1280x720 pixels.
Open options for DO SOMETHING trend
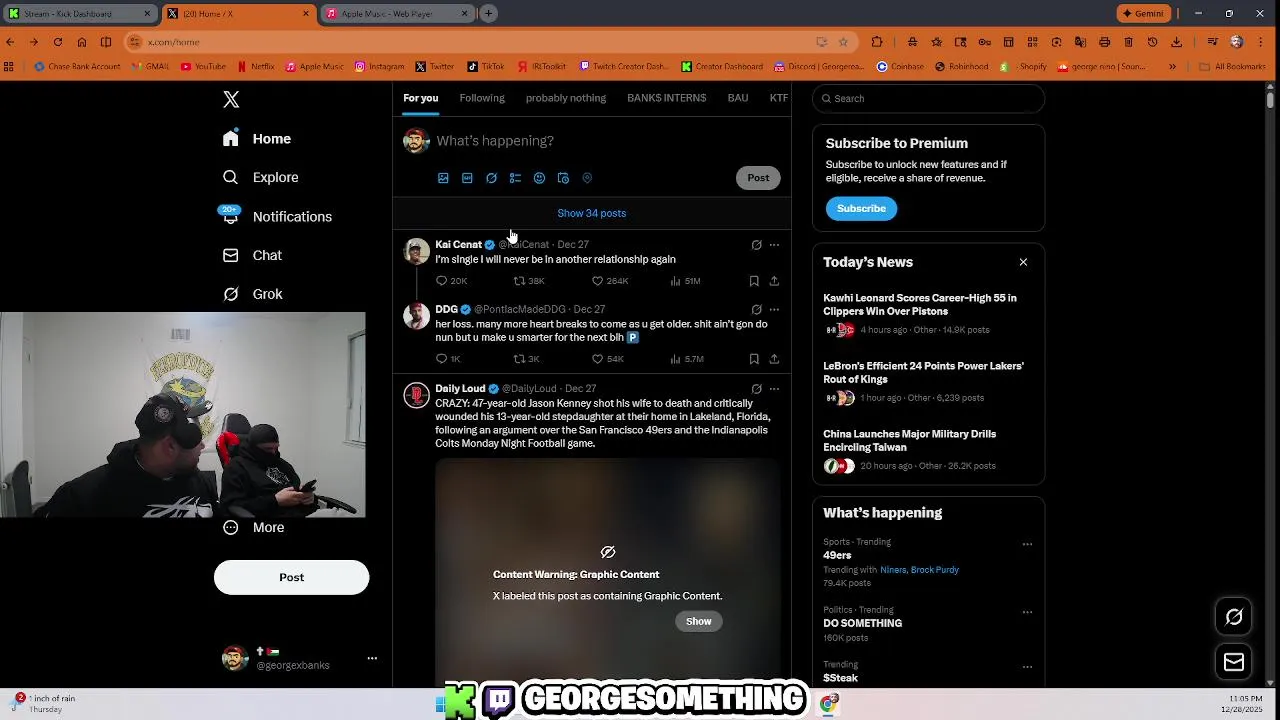click(1027, 612)
